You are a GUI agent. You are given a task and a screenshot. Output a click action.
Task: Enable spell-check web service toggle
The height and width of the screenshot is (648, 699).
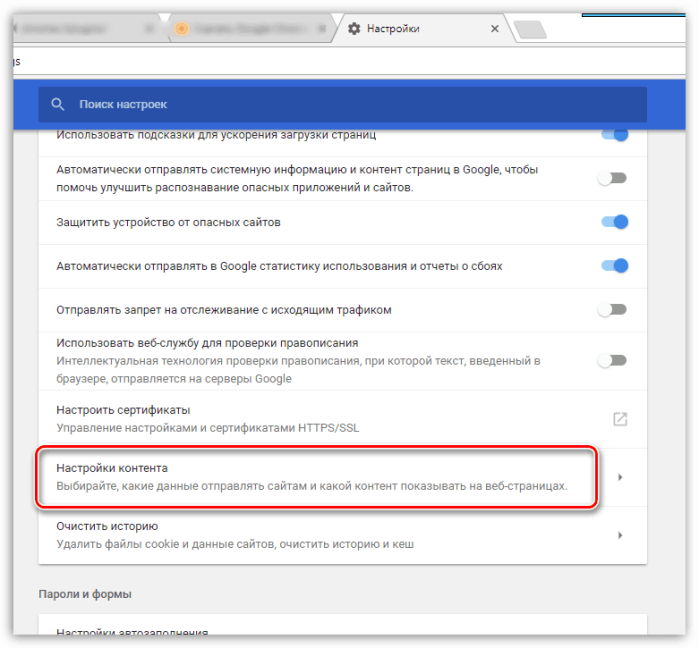pyautogui.click(x=612, y=360)
